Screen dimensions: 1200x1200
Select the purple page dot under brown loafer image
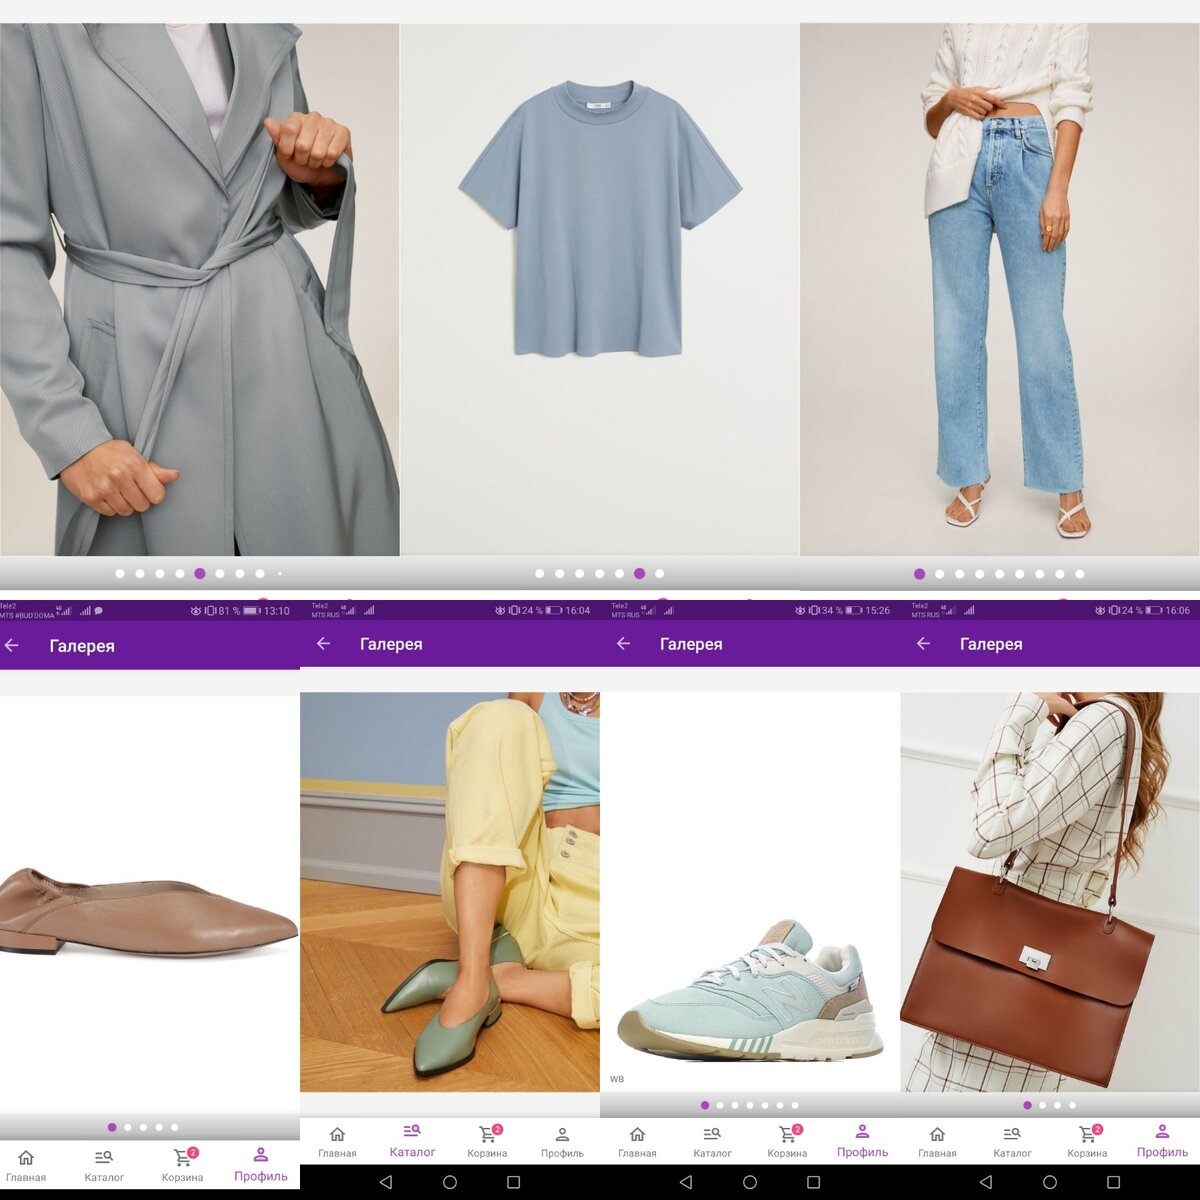click(112, 1127)
